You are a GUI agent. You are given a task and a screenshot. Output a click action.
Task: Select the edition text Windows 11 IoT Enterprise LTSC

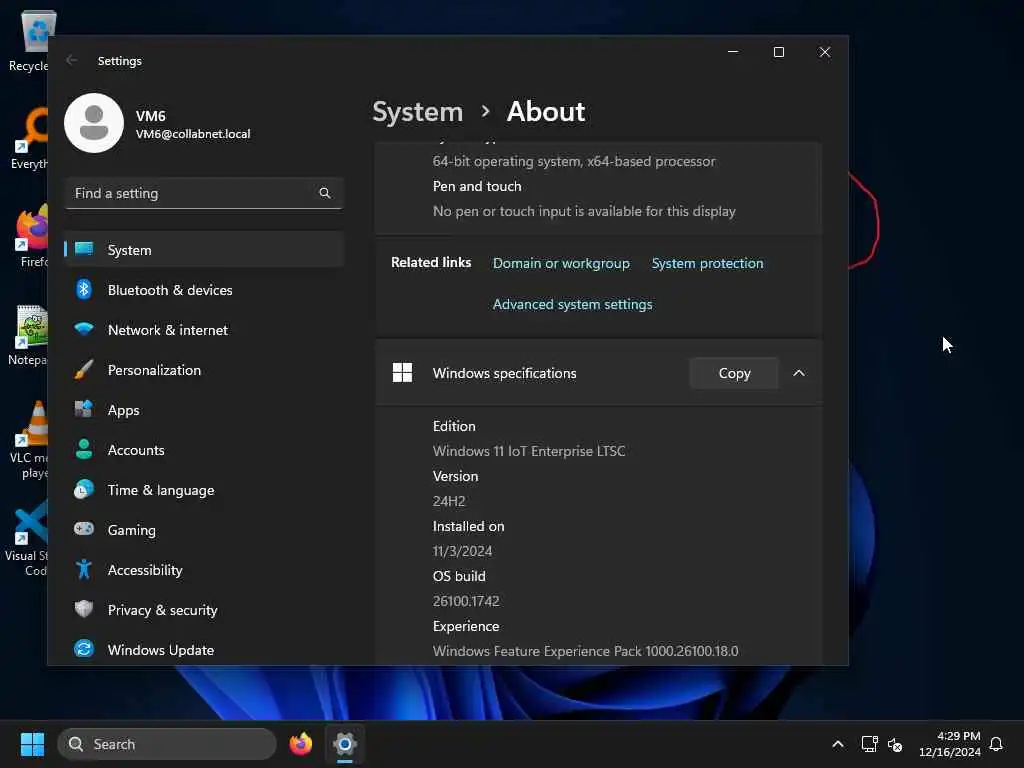(529, 451)
